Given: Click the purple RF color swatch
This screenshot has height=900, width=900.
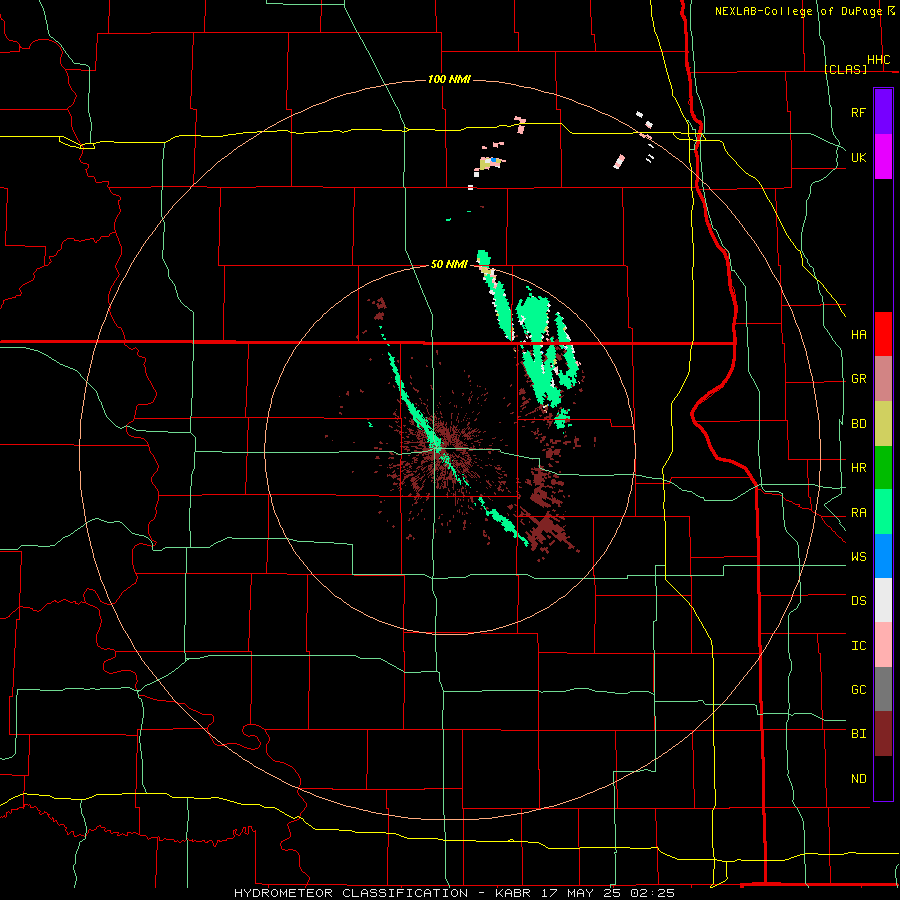Looking at the screenshot, I should [883, 112].
